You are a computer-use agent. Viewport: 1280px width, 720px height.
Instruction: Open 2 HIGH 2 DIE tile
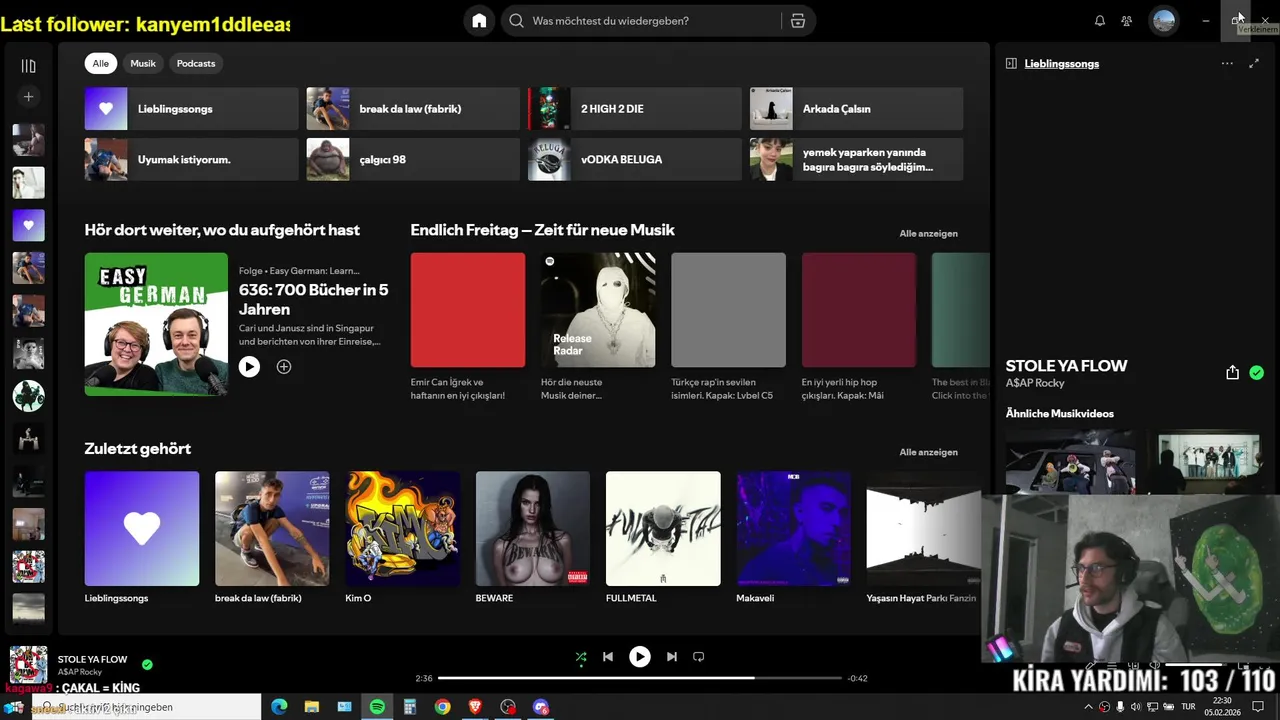click(635, 109)
